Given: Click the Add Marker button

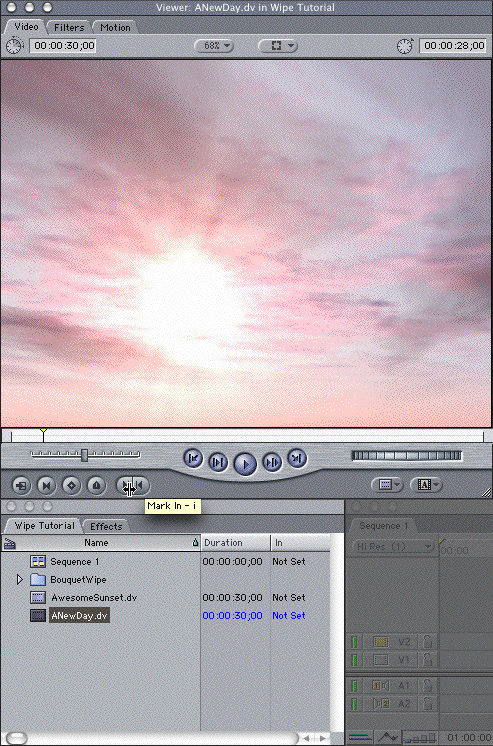Looking at the screenshot, I should (x=97, y=486).
